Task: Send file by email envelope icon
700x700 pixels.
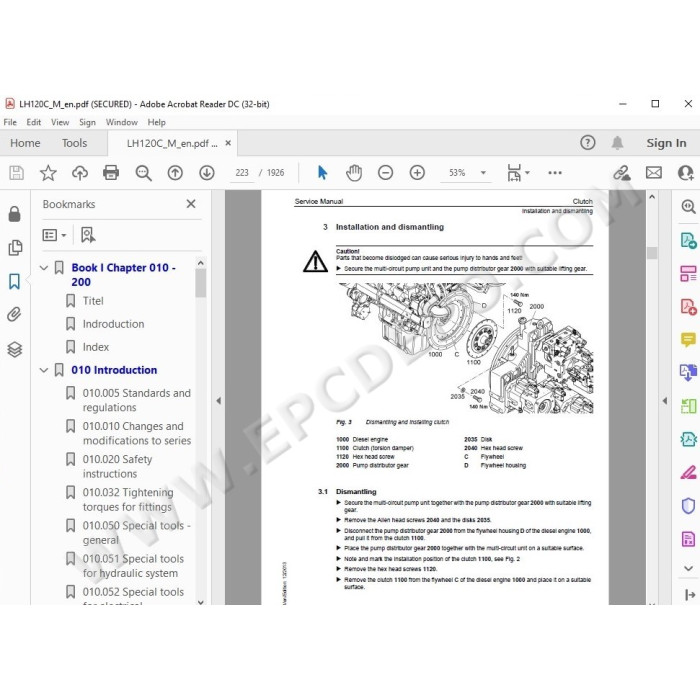Action: 654,173
